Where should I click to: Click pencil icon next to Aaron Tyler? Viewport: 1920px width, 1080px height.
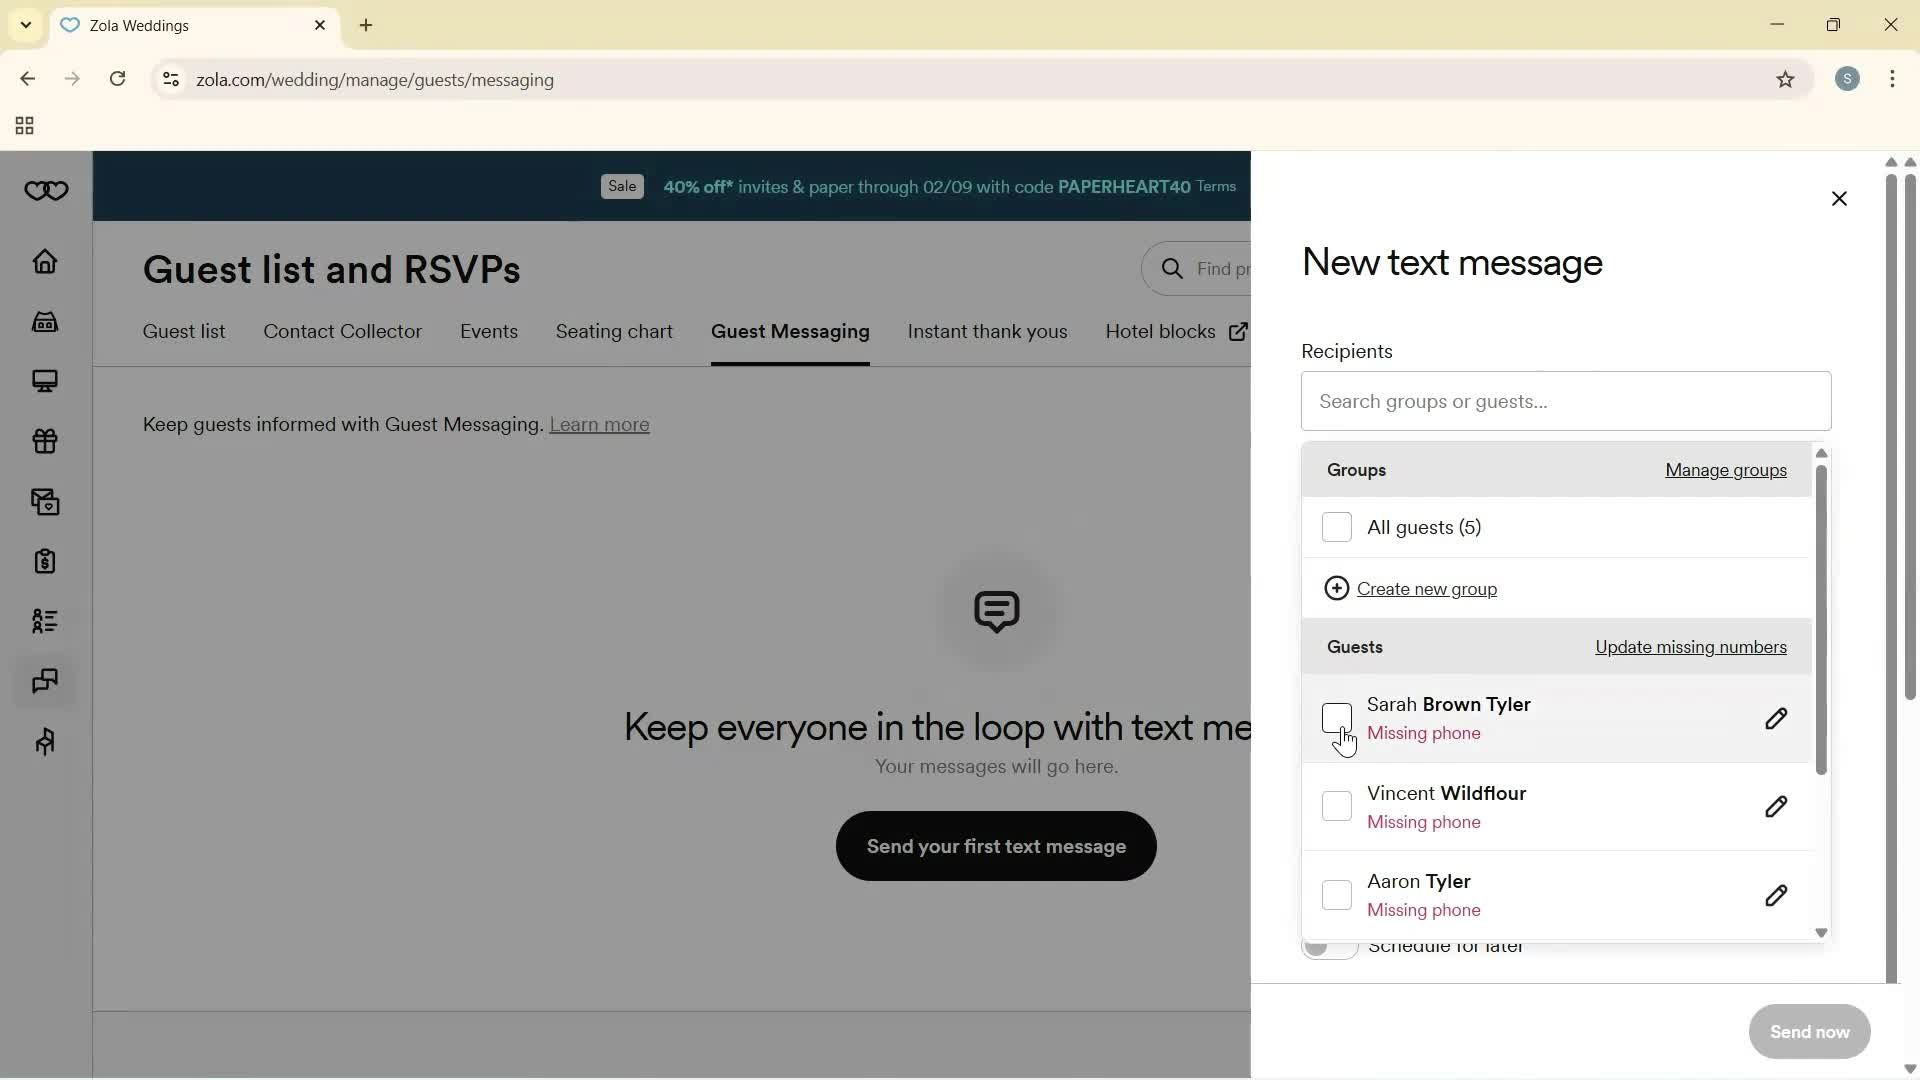tap(1775, 895)
